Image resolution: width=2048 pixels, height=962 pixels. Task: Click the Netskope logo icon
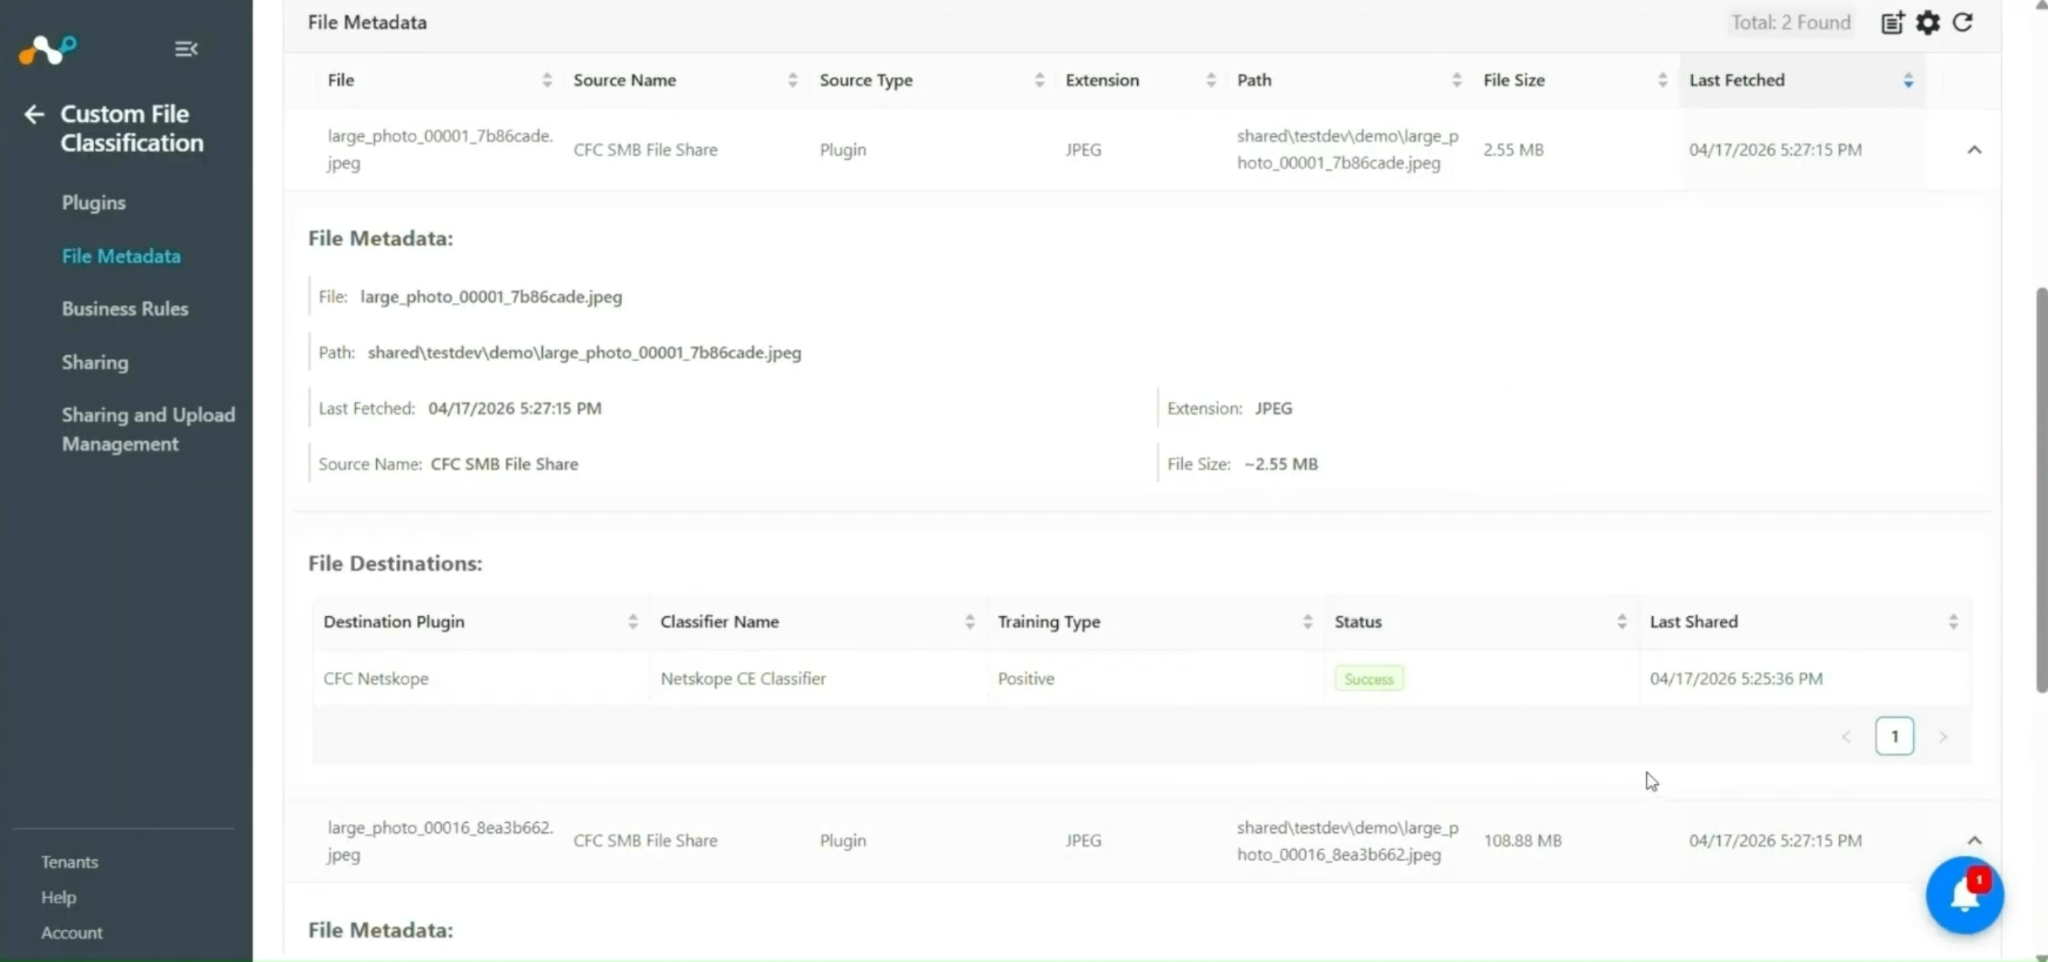47,49
